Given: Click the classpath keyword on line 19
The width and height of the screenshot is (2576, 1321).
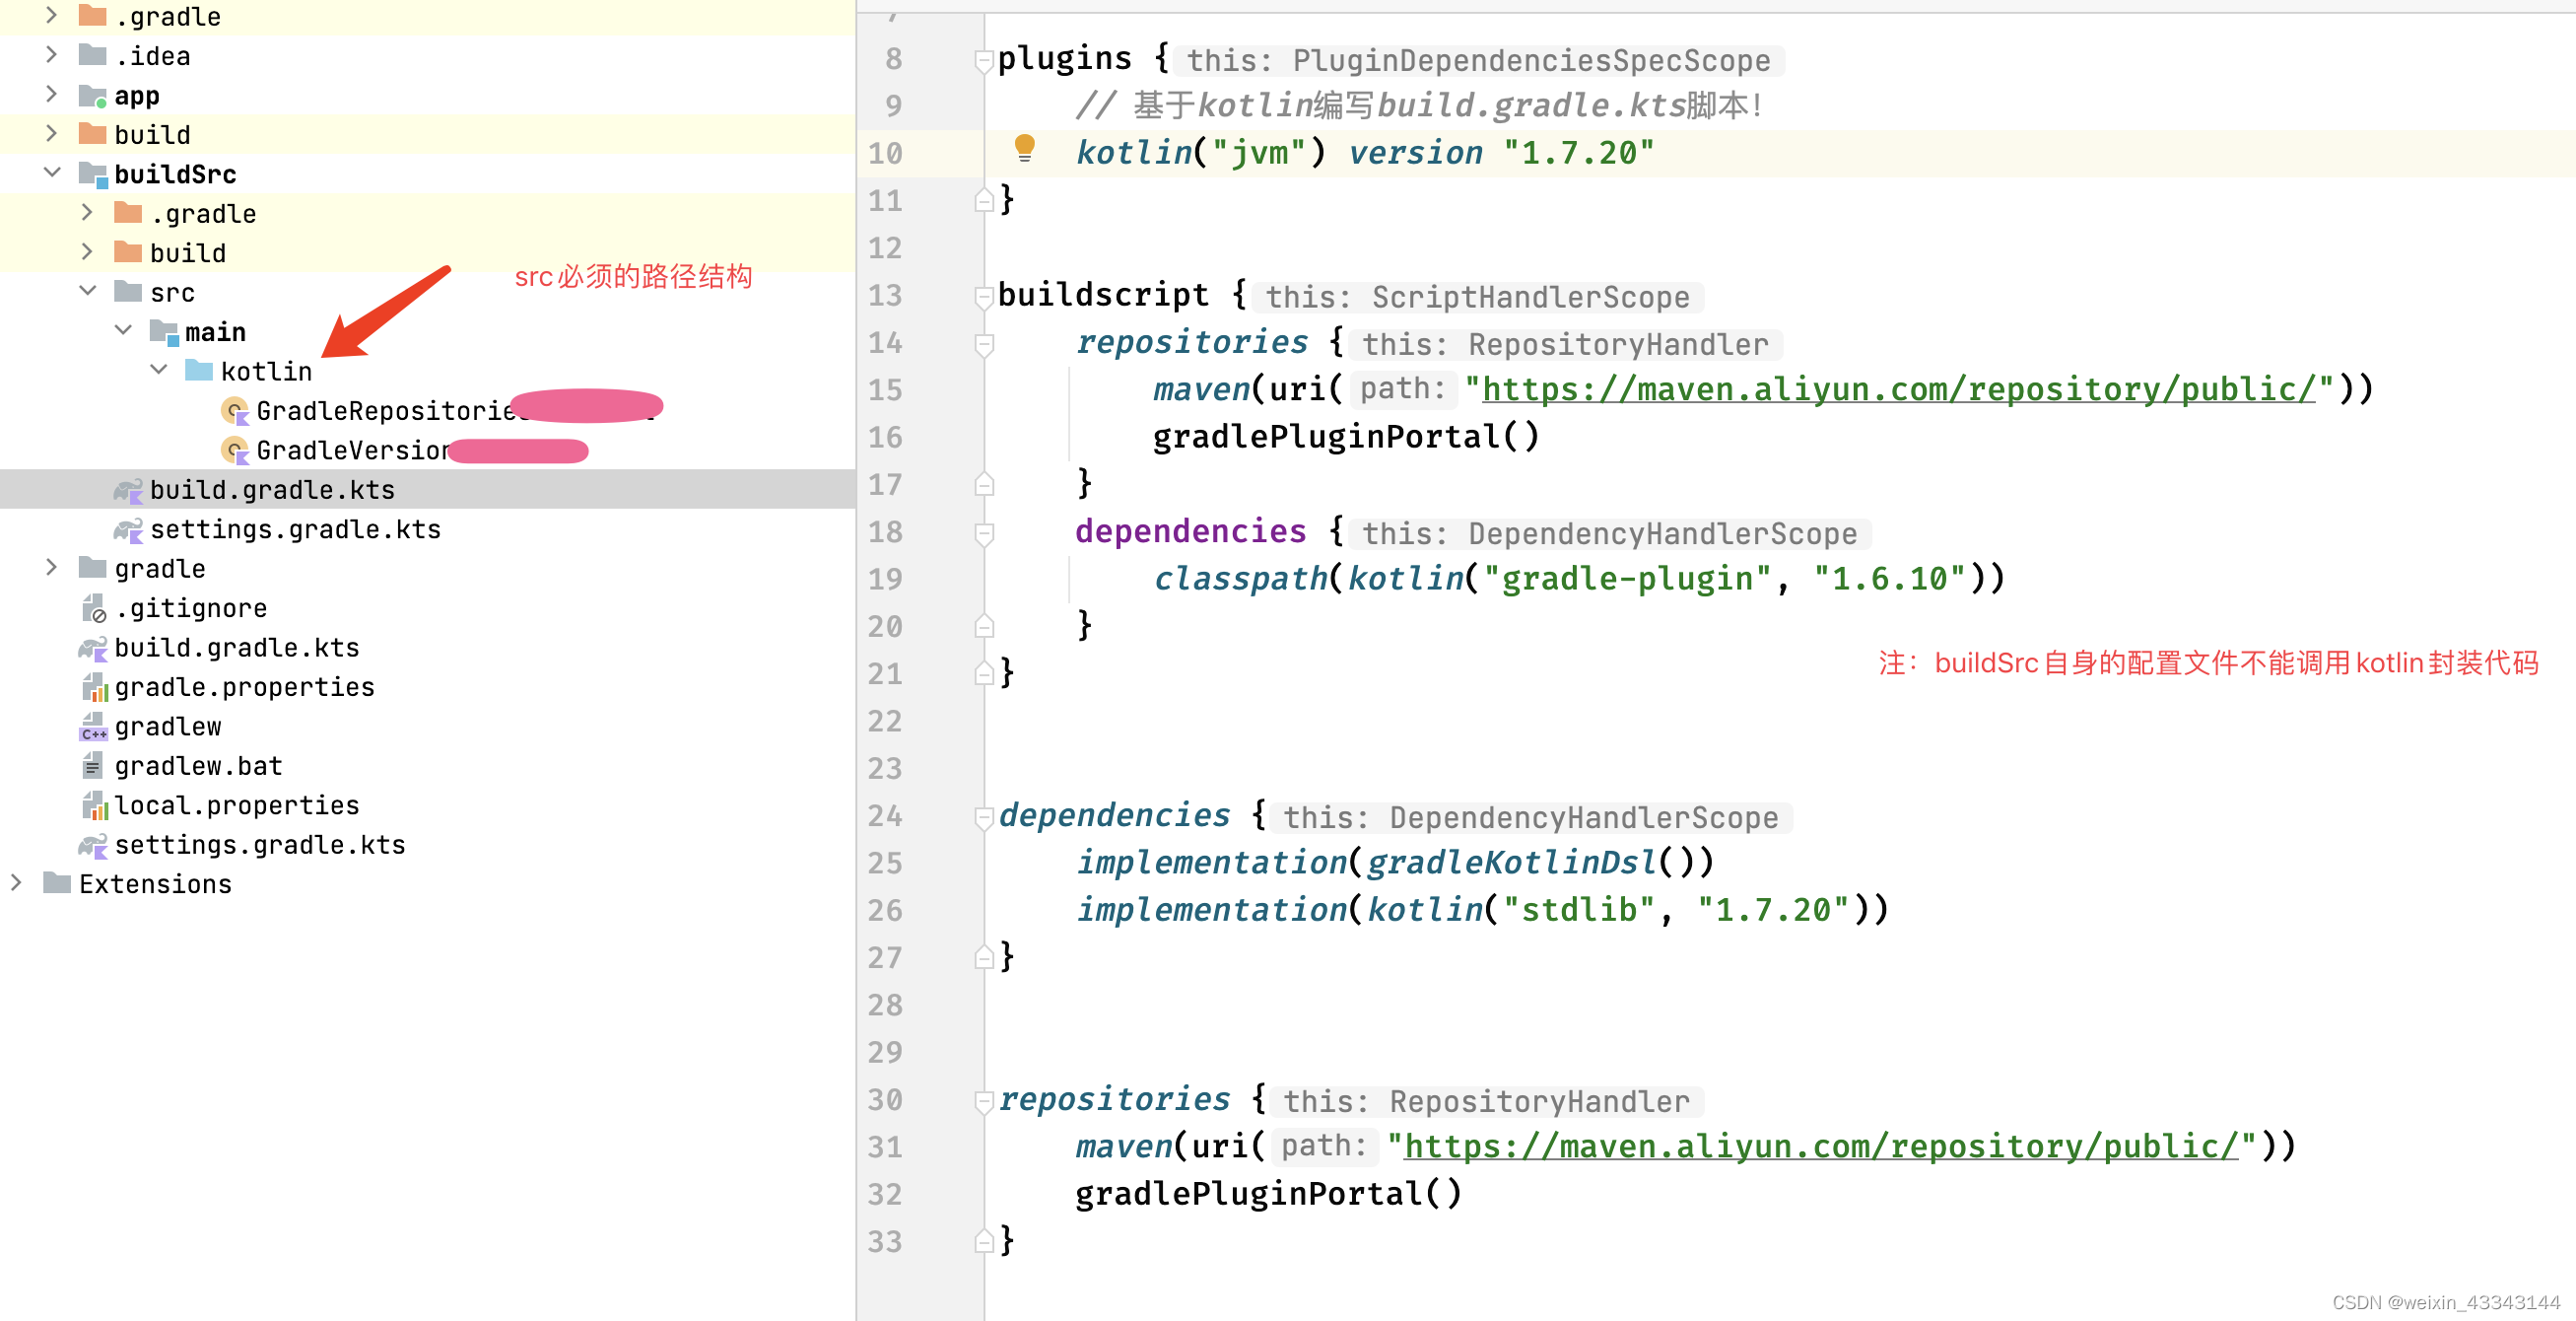Looking at the screenshot, I should (1240, 578).
